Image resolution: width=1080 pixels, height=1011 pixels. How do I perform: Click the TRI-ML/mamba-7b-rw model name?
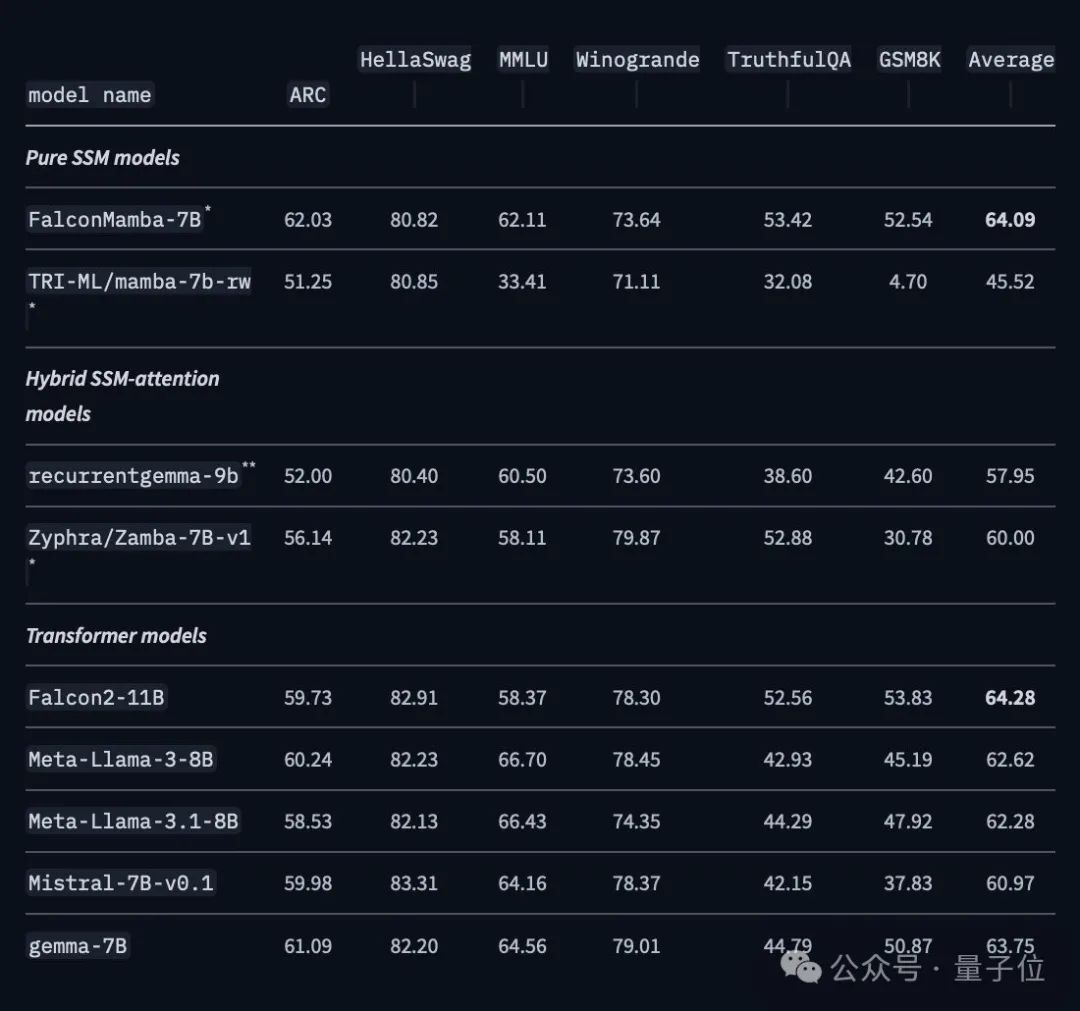coord(139,282)
